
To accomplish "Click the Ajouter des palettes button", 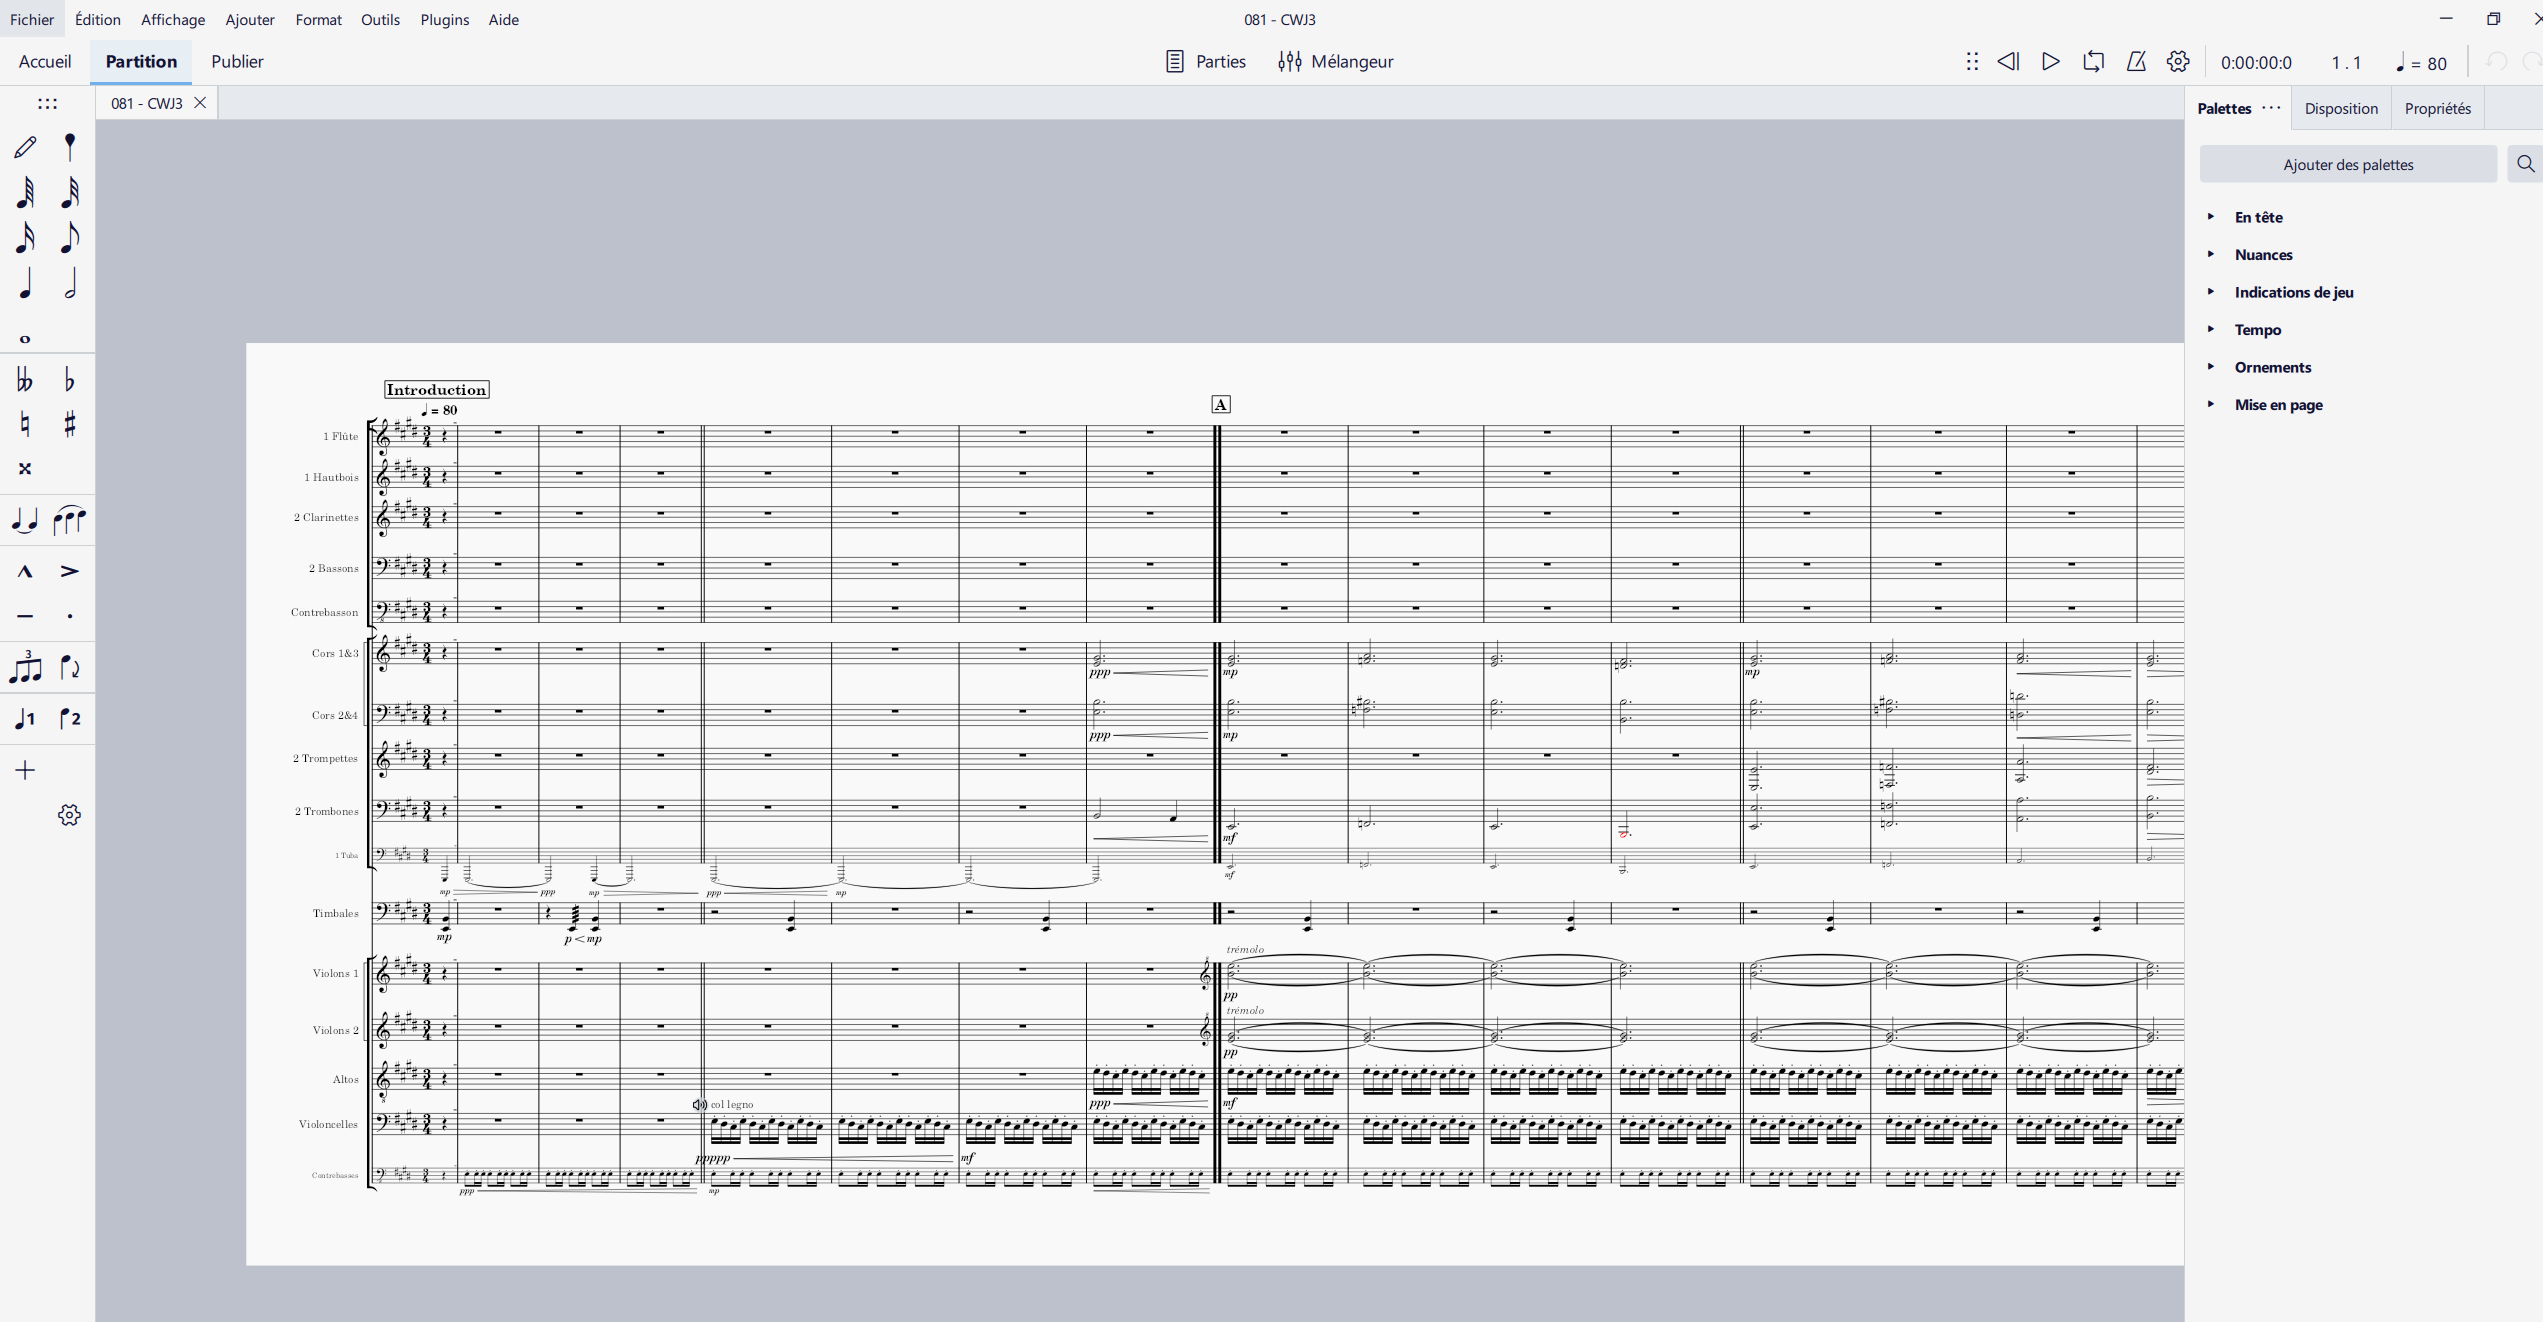I will tap(2347, 164).
